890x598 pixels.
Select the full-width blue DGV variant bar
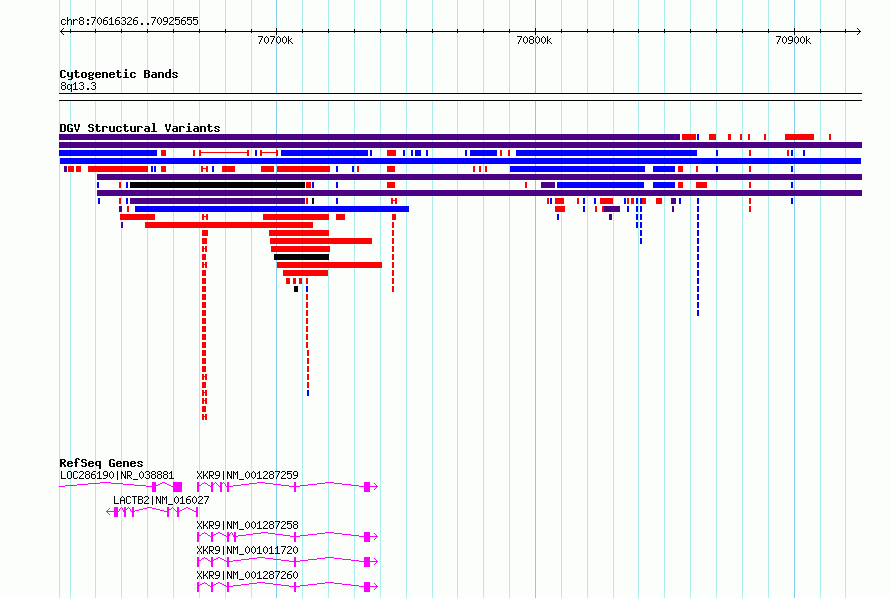460,161
